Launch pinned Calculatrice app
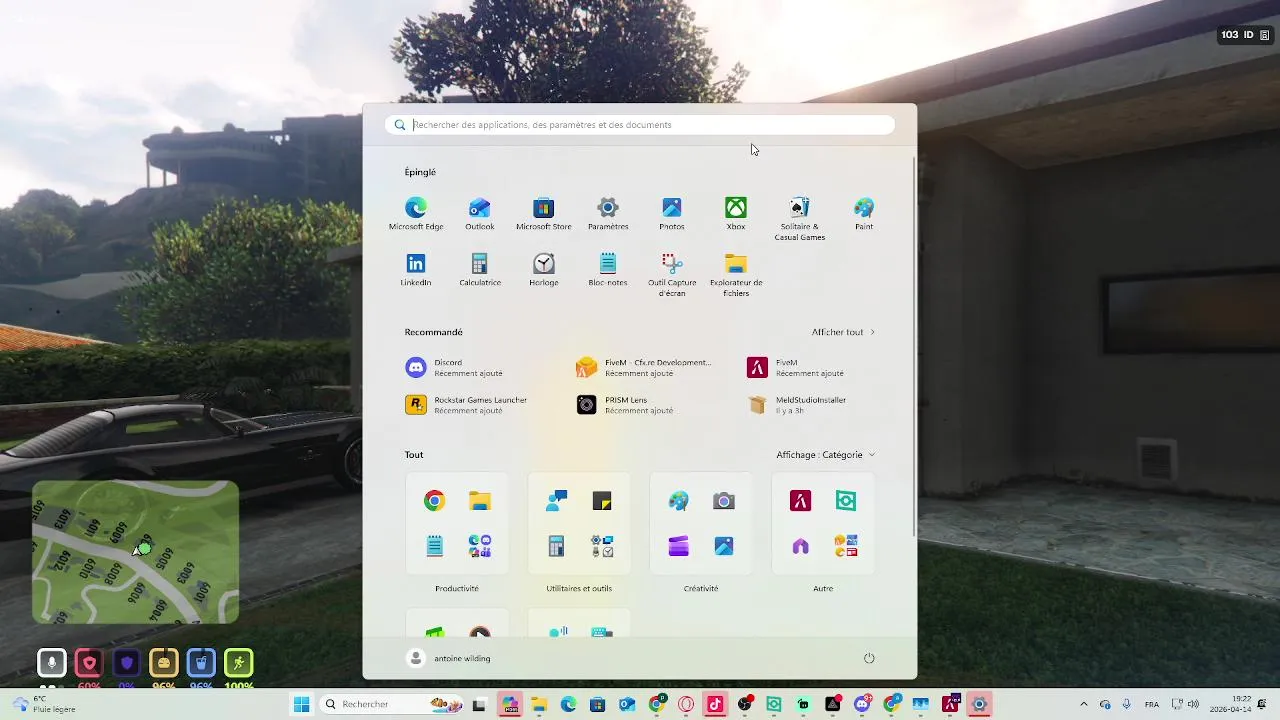This screenshot has height=720, width=1280. point(480,270)
